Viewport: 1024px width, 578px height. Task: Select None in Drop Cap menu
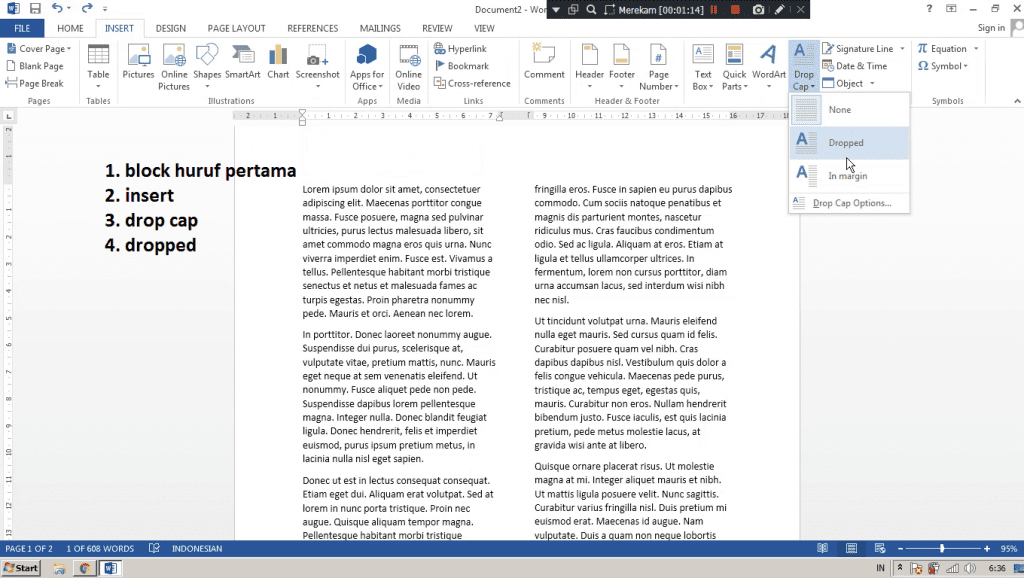[x=849, y=110]
